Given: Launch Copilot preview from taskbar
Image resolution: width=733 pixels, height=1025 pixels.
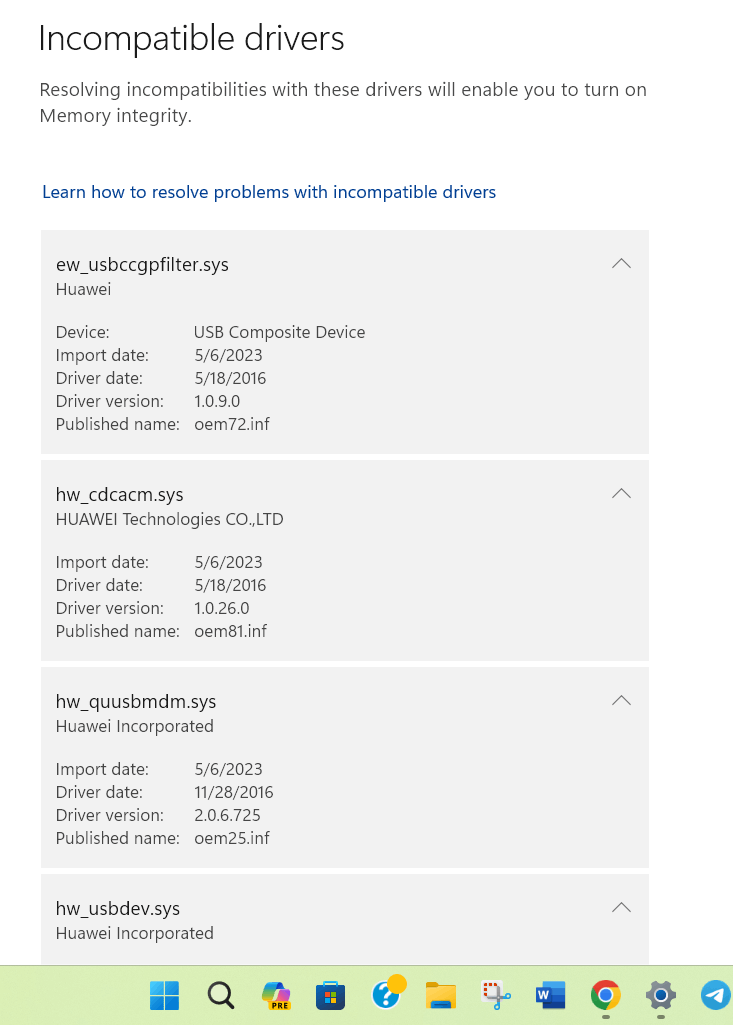Looking at the screenshot, I should coord(276,995).
